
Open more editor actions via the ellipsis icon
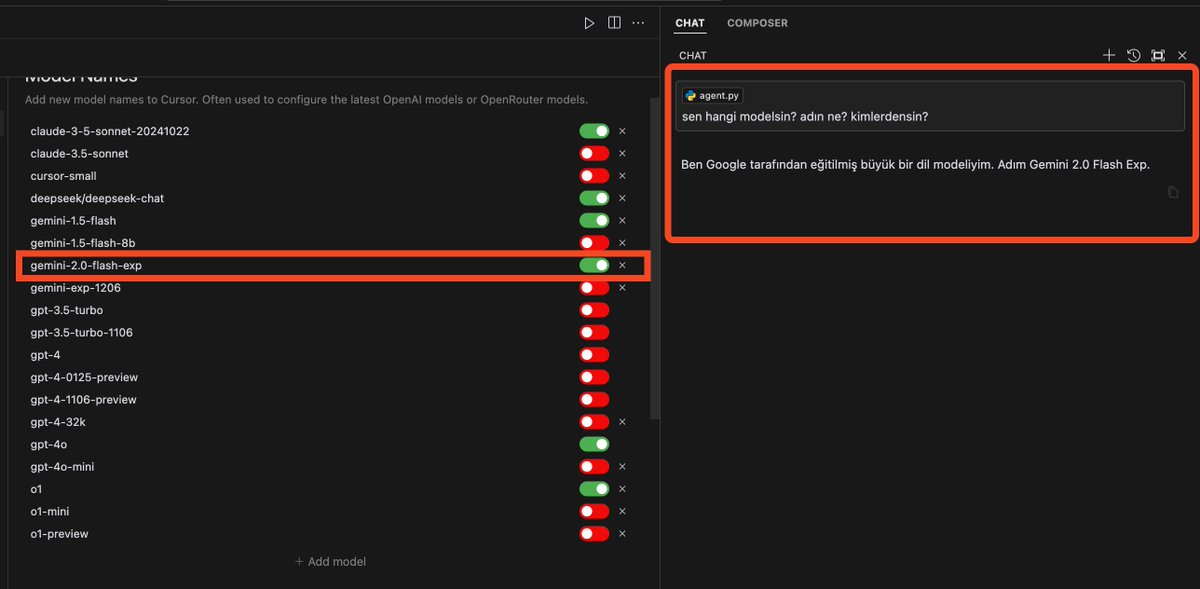(x=638, y=22)
